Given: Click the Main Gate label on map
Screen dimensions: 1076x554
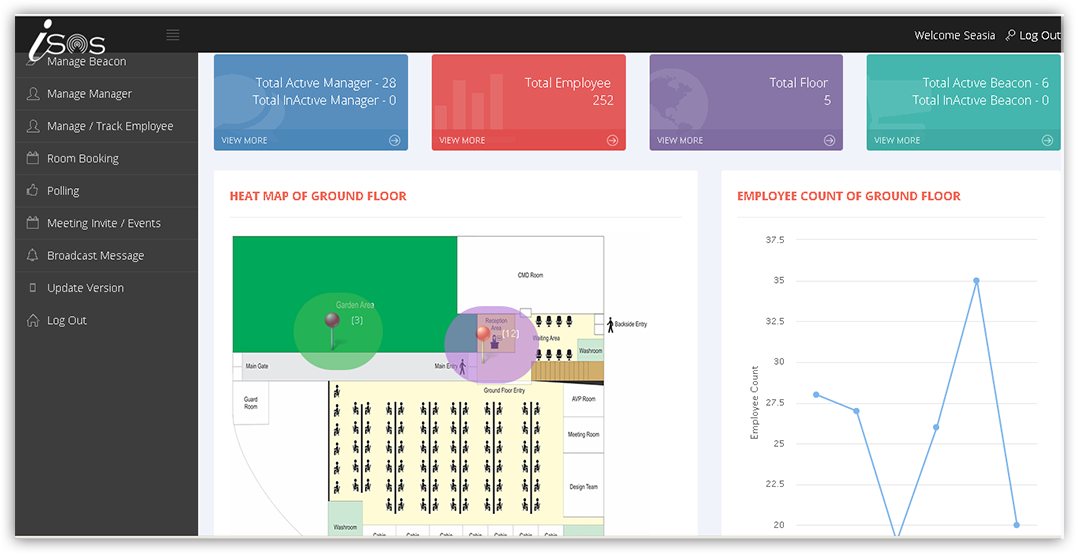Looking at the screenshot, I should pyautogui.click(x=257, y=367).
